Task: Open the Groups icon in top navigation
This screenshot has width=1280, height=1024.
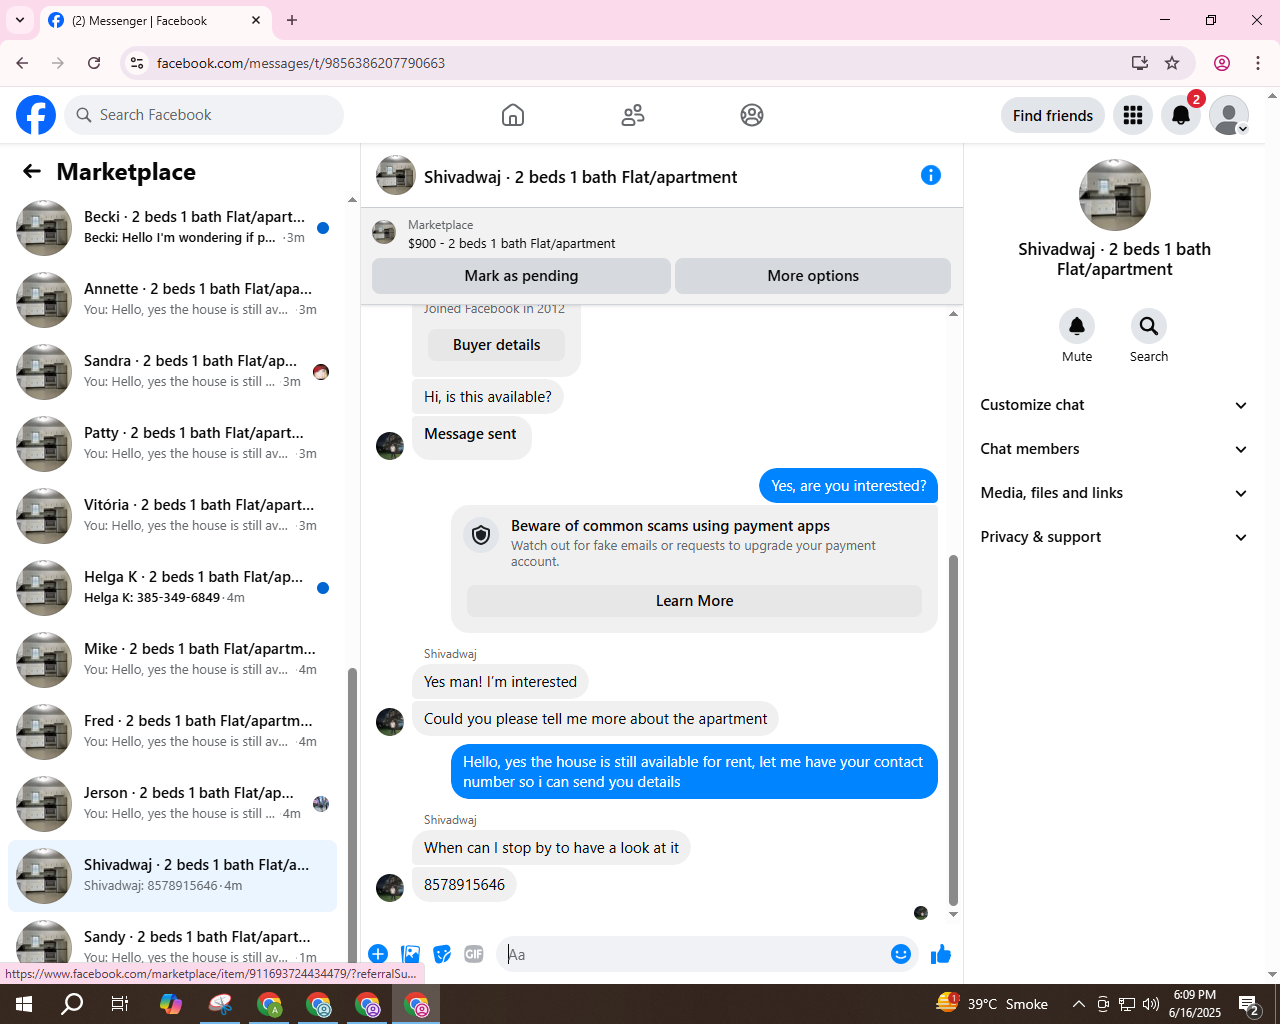Action: tap(752, 115)
